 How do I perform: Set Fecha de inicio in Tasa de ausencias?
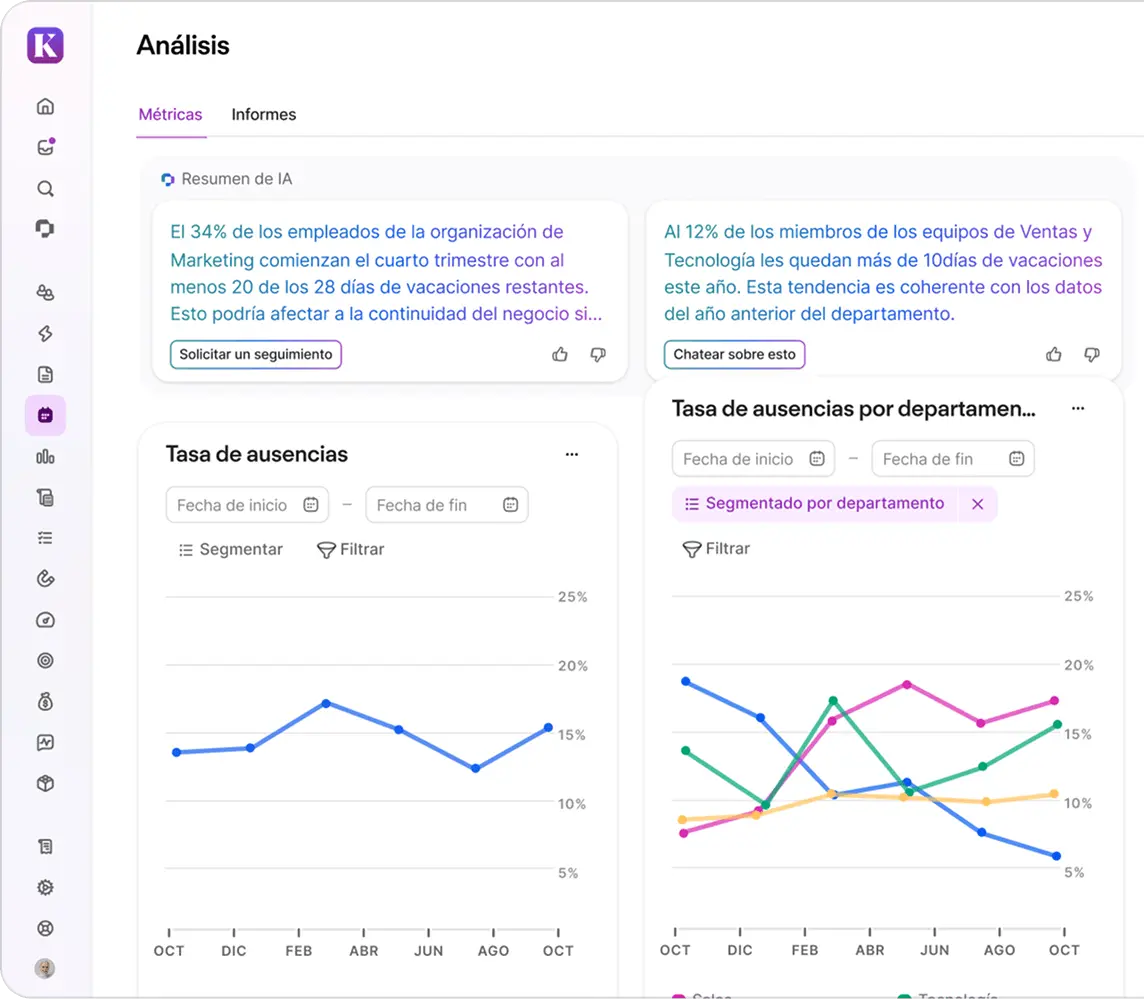coord(247,505)
